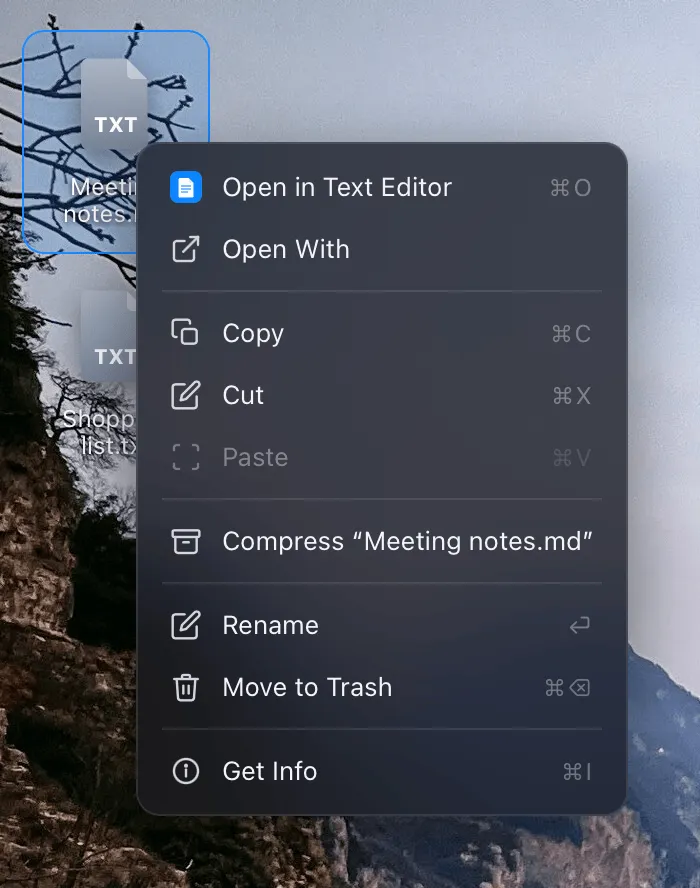
Task: Choose Open in Text Editor
Action: click(382, 187)
